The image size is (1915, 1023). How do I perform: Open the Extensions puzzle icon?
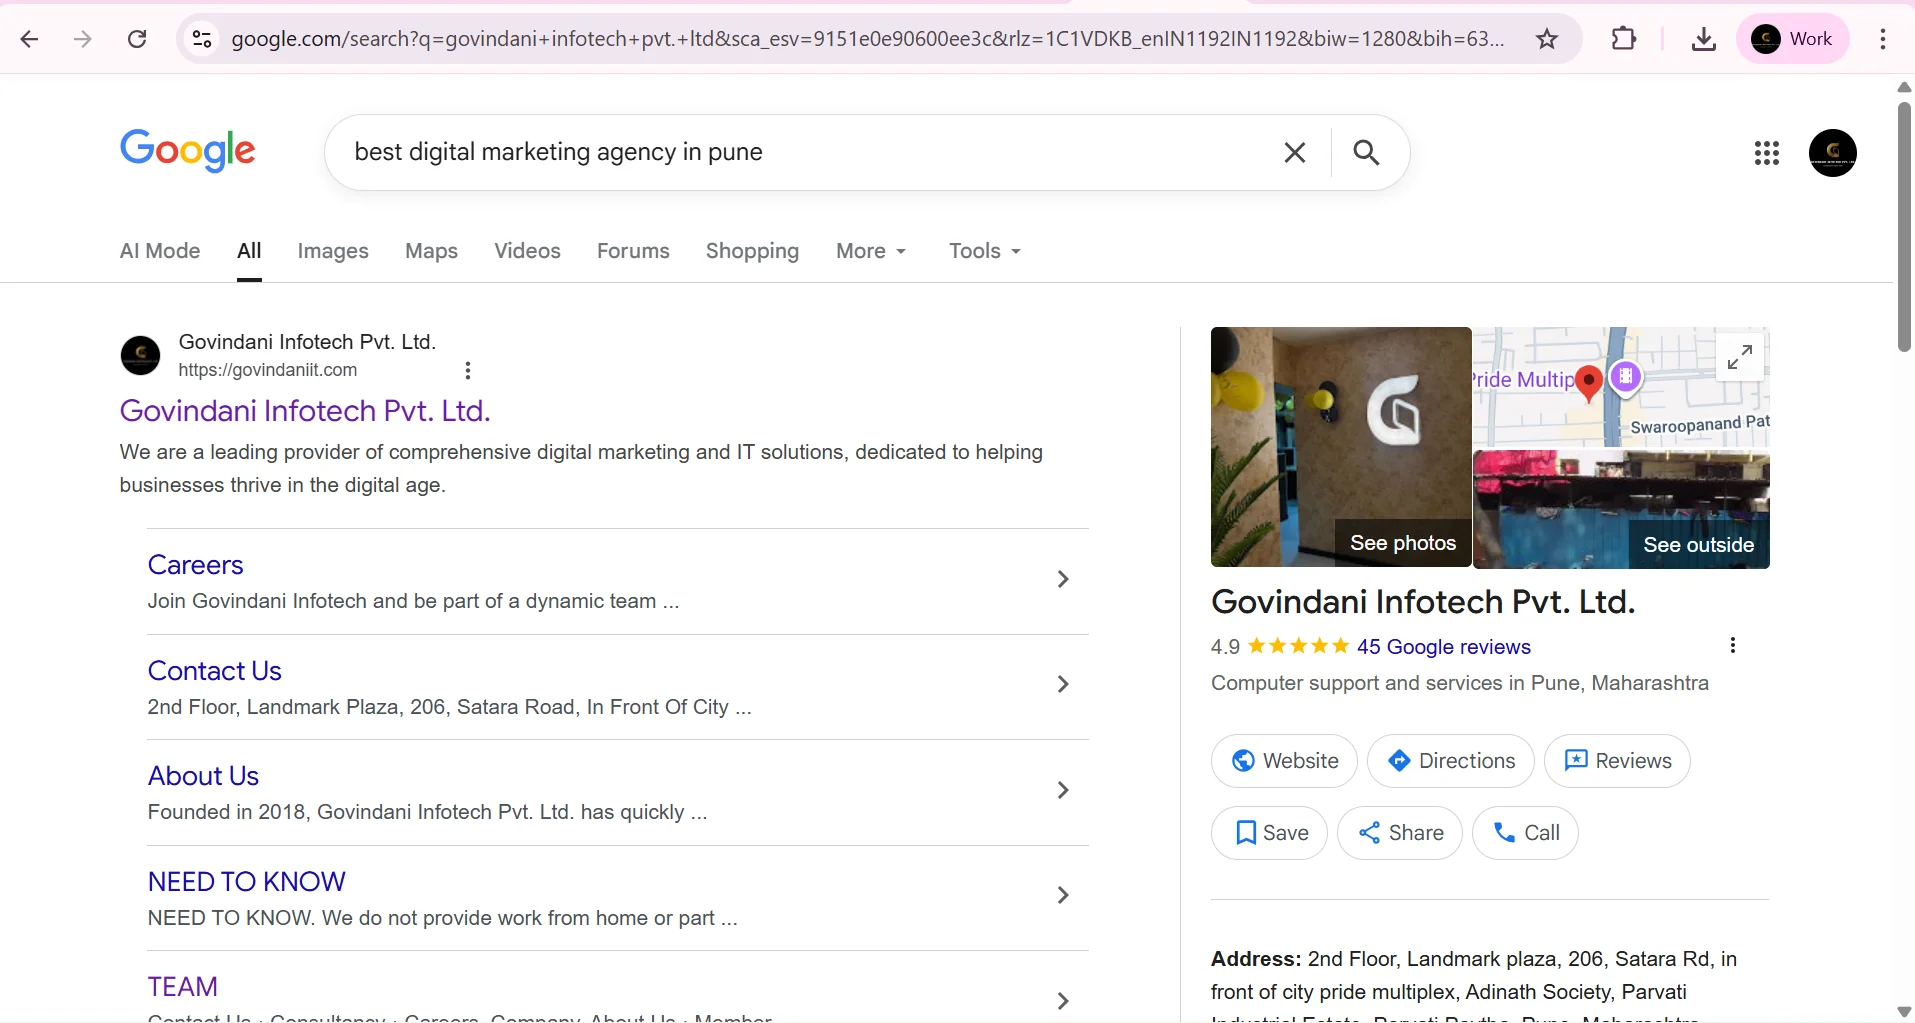coord(1625,39)
